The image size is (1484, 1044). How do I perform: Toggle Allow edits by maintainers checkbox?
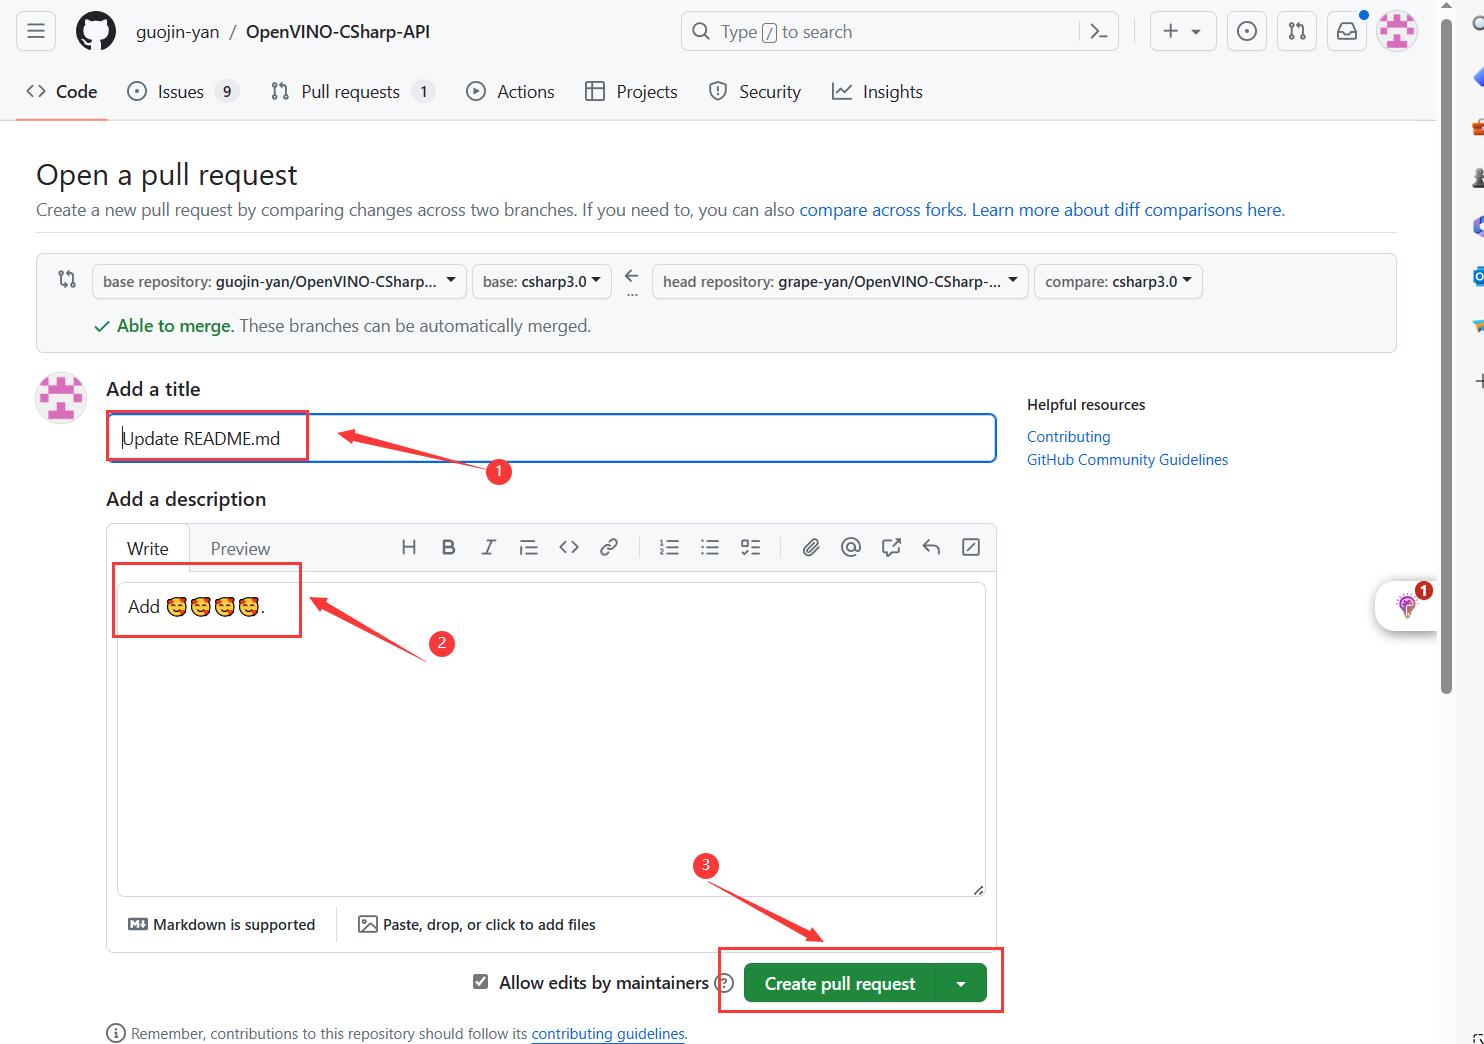(x=481, y=982)
